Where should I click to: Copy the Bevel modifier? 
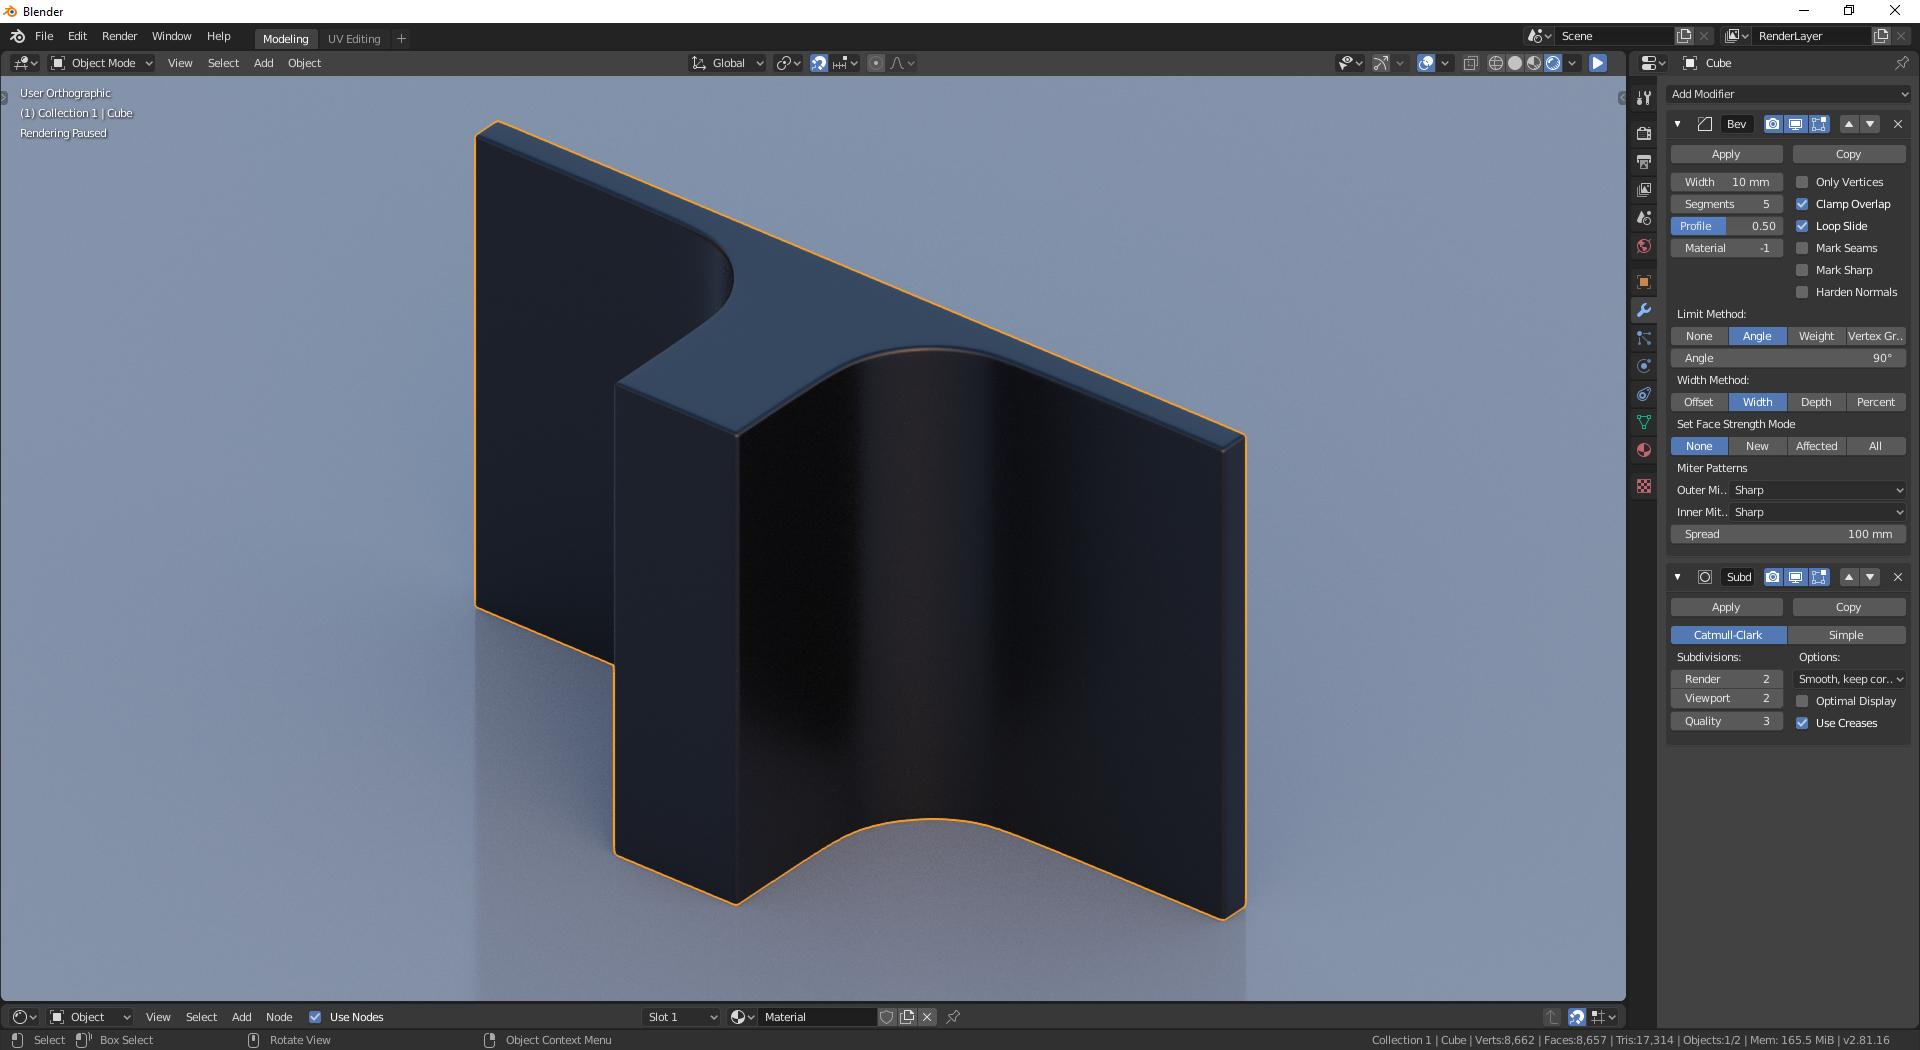tap(1848, 154)
